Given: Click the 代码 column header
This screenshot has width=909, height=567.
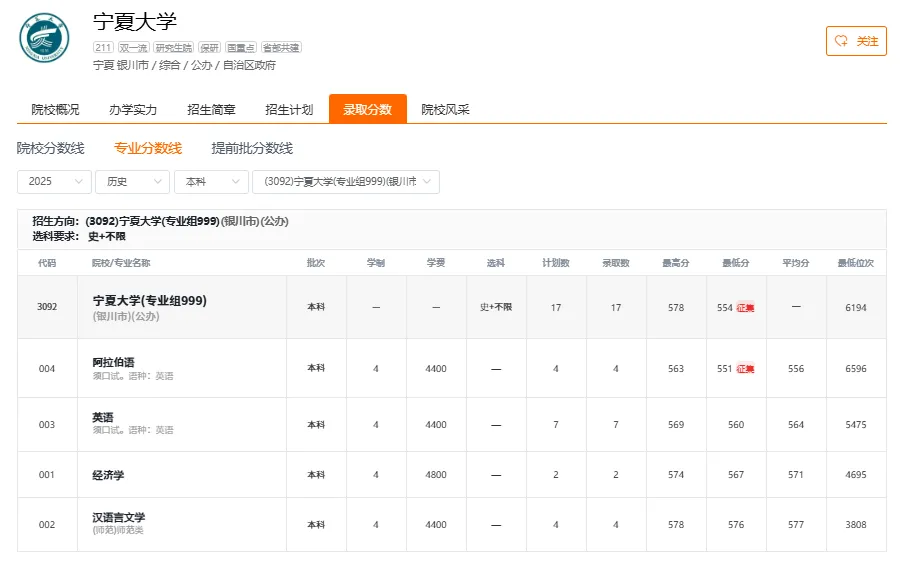Looking at the screenshot, I should [x=47, y=263].
